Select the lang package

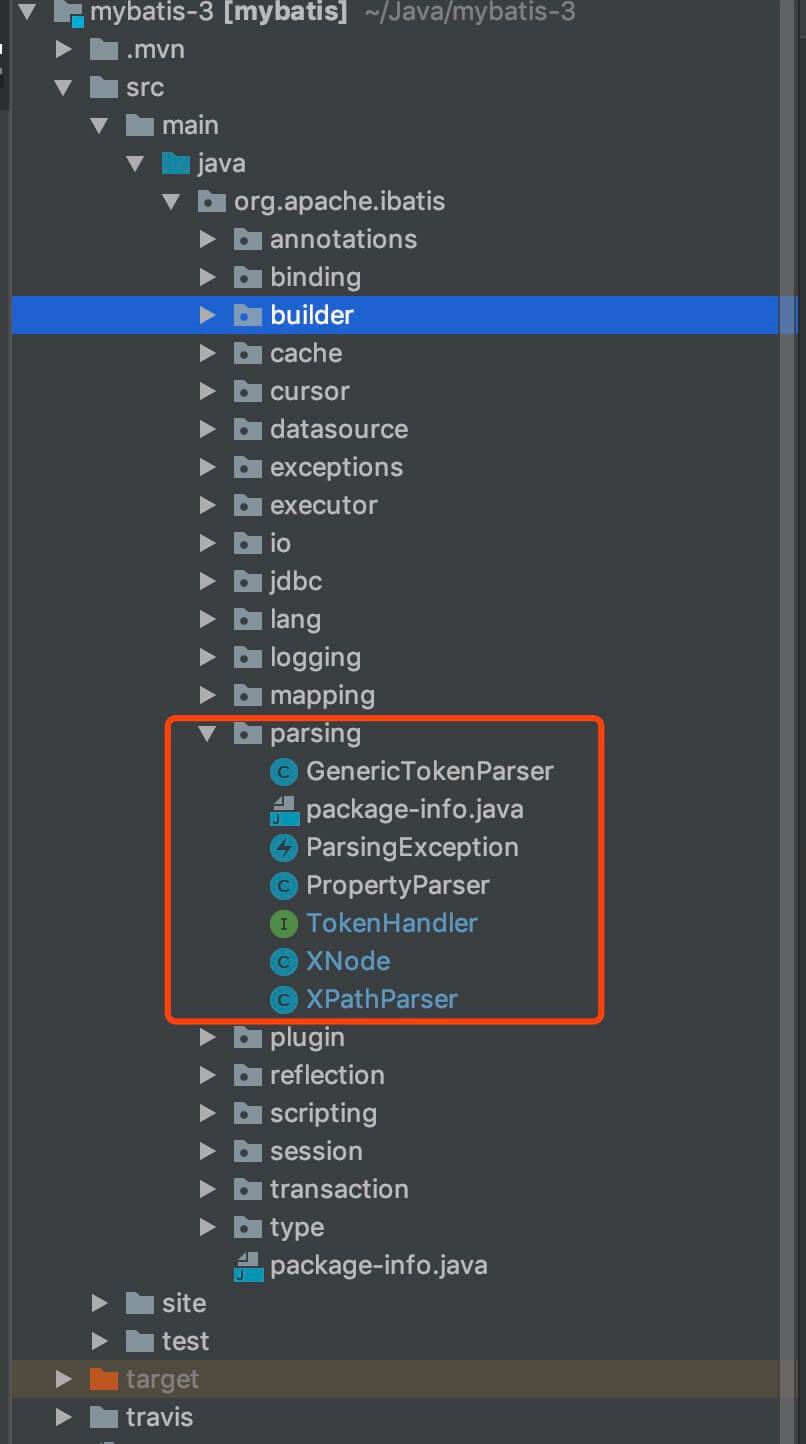click(x=295, y=619)
